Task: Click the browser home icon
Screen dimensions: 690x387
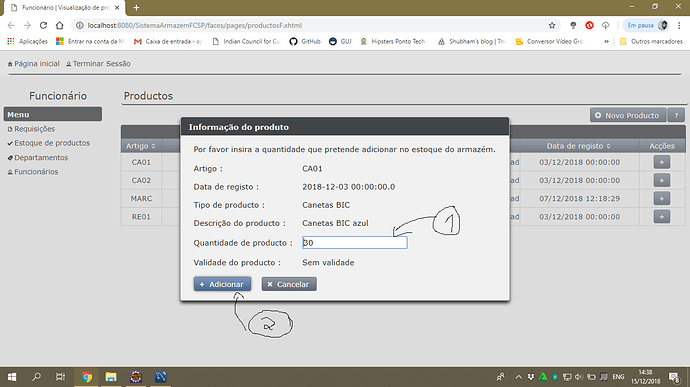Action: tap(59, 26)
